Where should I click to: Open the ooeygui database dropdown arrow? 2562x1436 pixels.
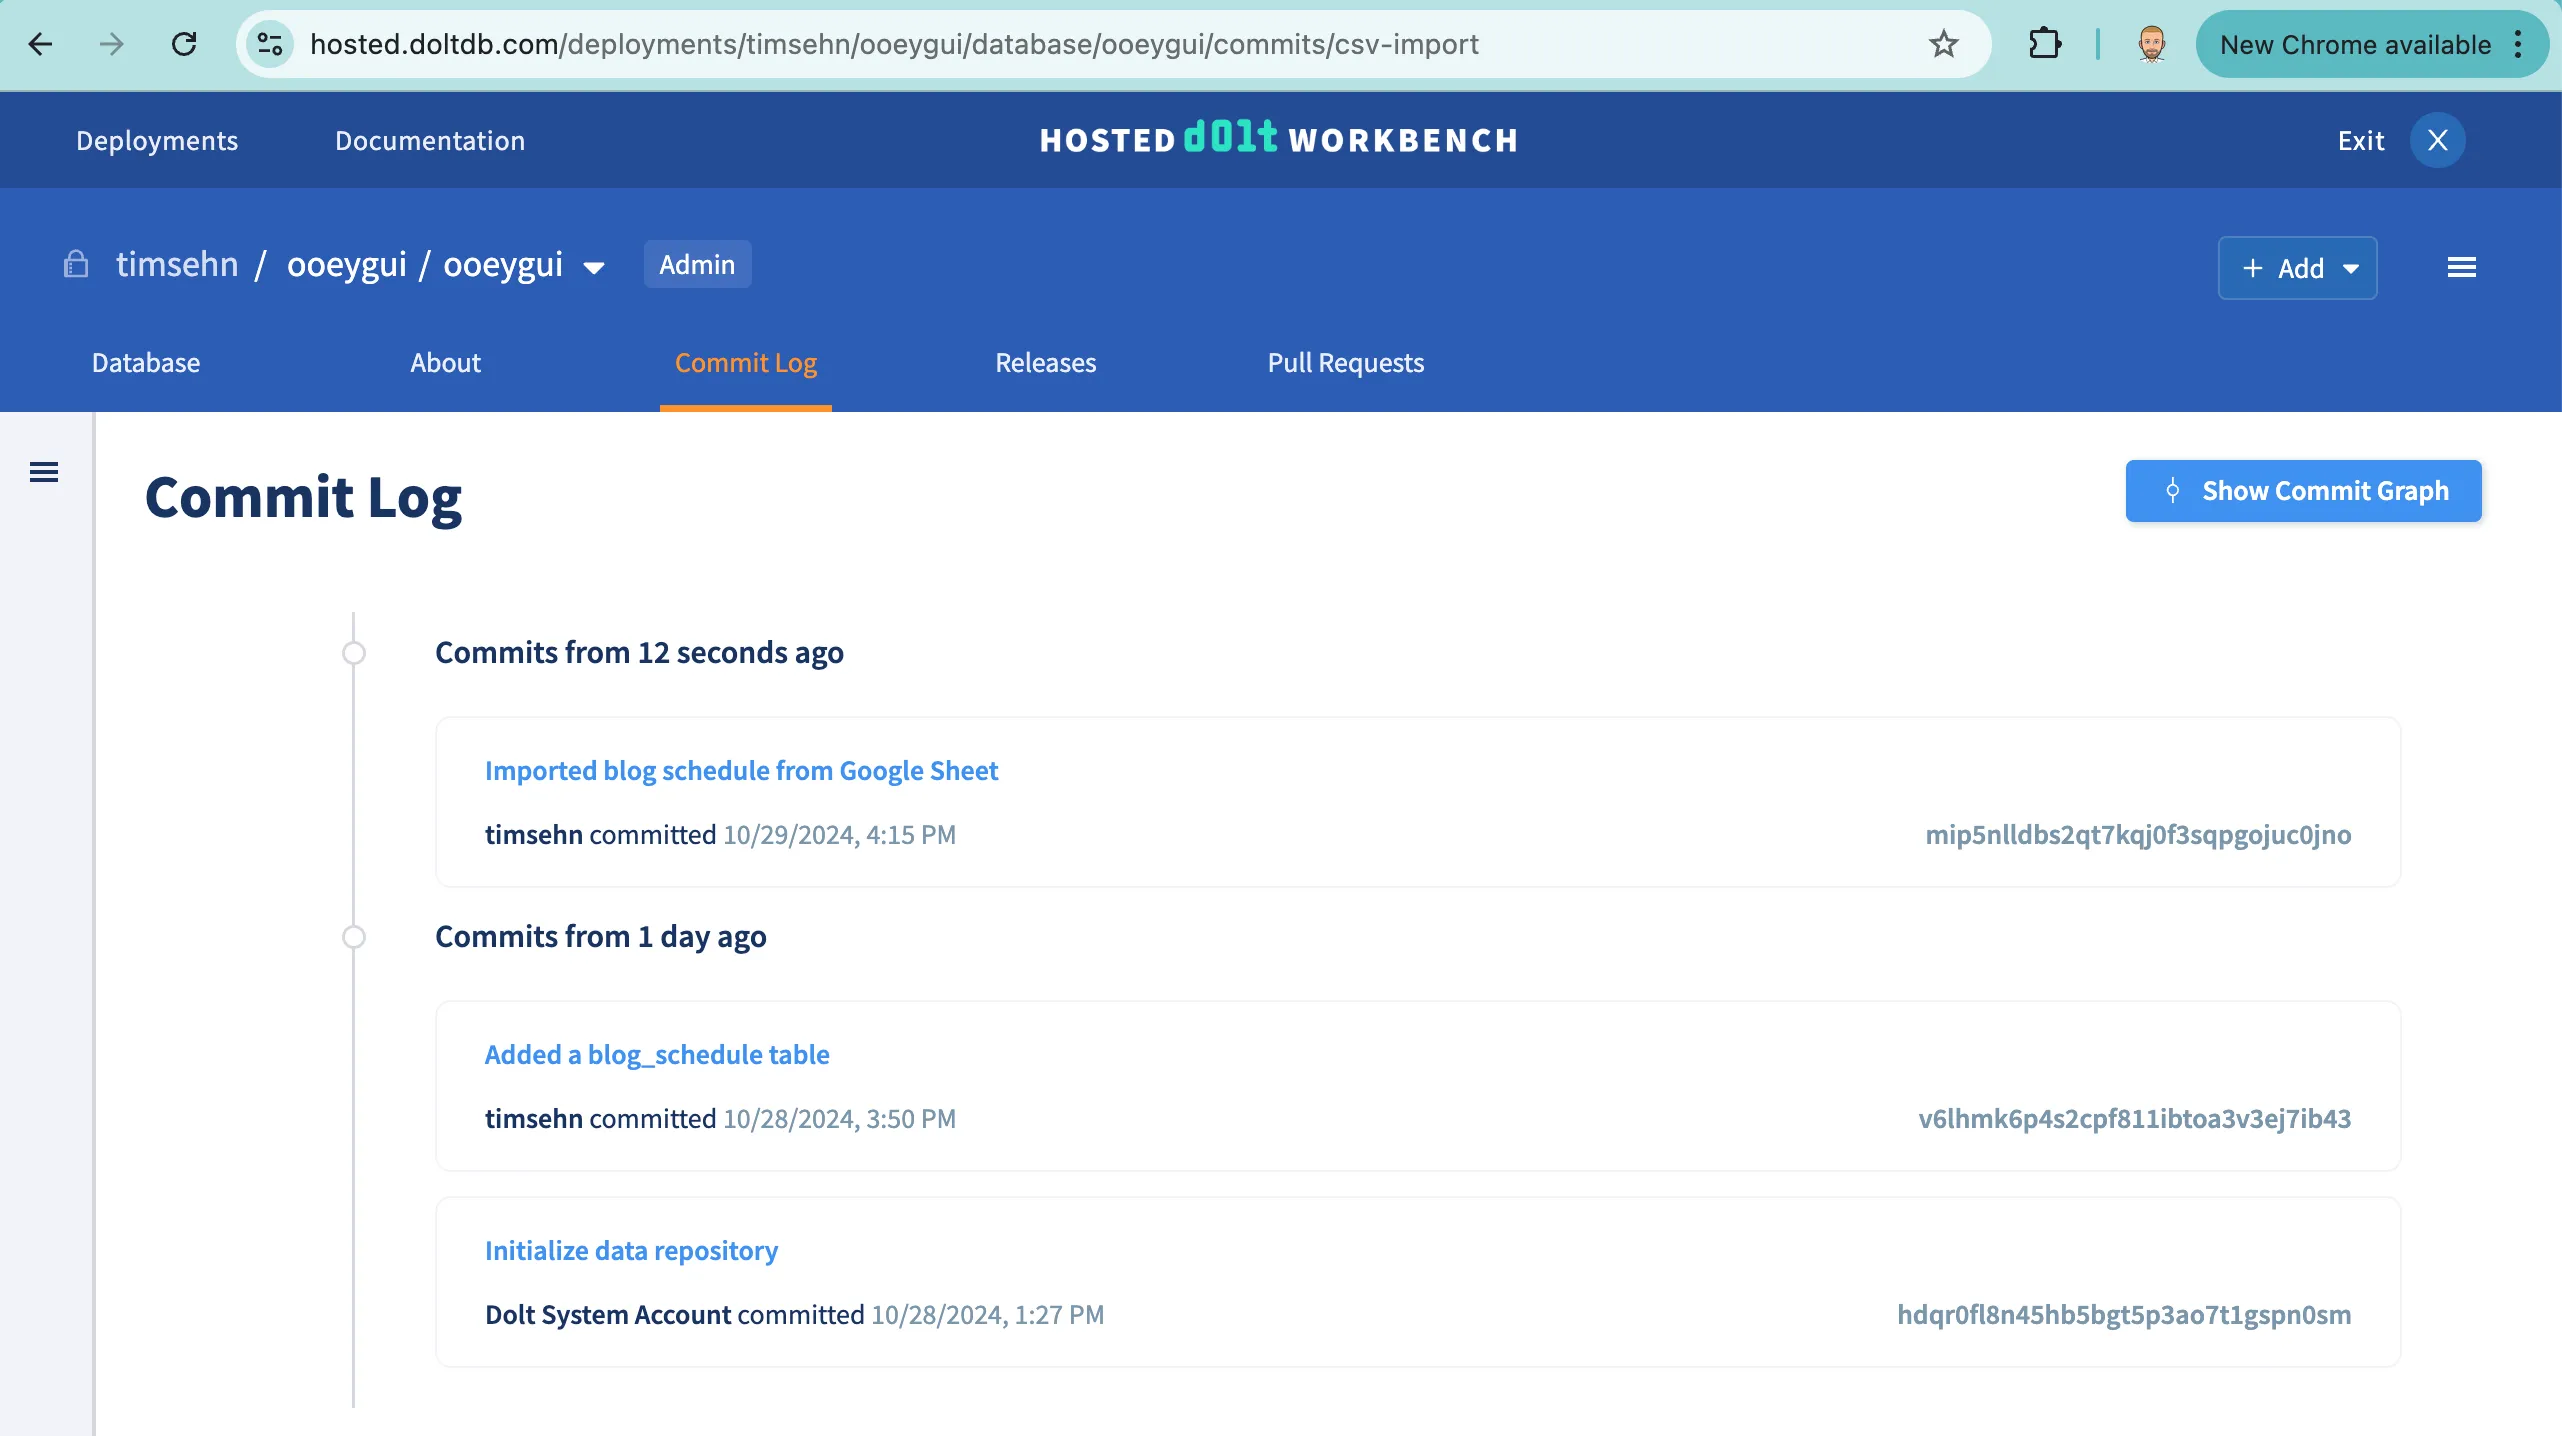(594, 267)
